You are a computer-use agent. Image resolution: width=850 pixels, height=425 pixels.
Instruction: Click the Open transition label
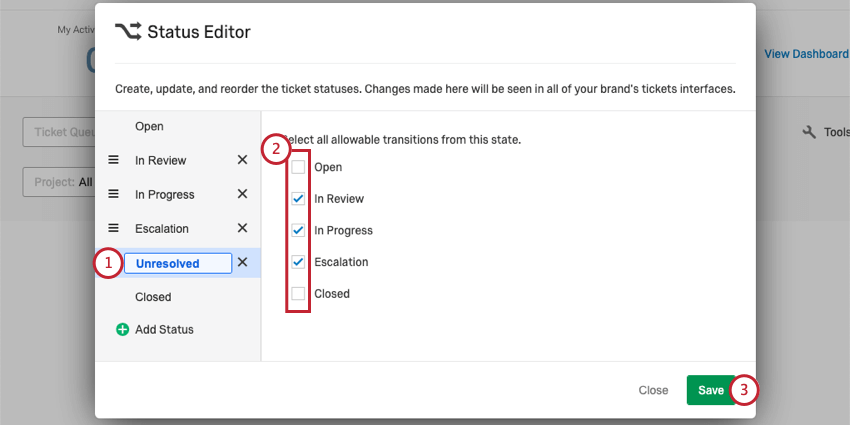click(328, 168)
